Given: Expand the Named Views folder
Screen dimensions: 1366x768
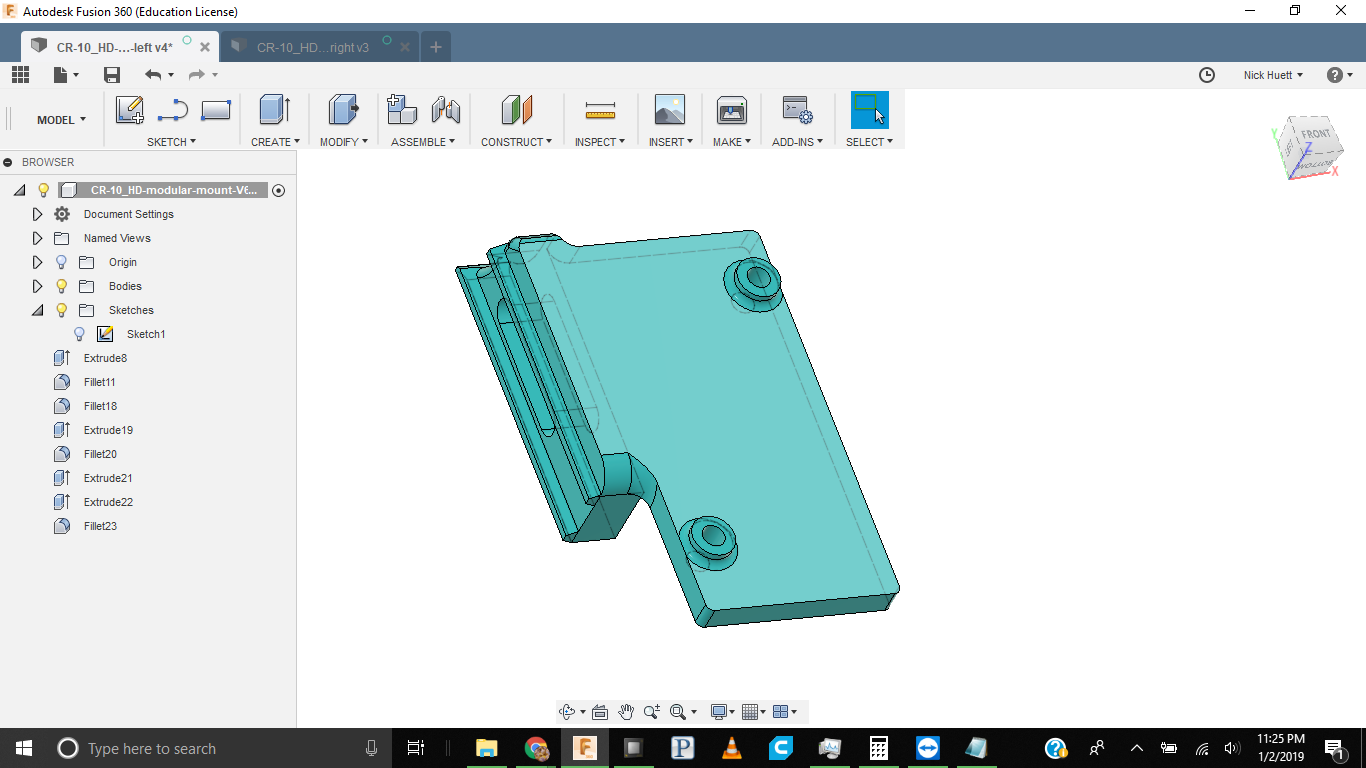Looking at the screenshot, I should point(38,238).
